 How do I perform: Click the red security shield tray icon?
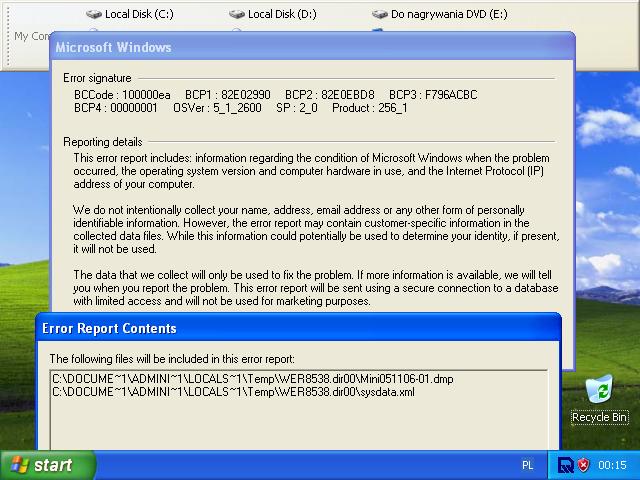point(583,465)
